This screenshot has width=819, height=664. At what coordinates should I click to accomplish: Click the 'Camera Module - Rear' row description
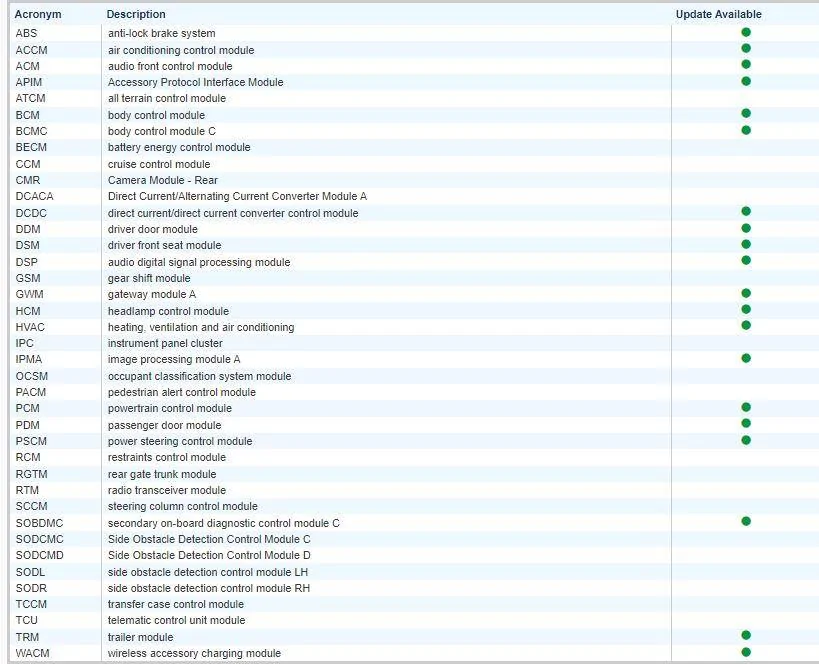(162, 180)
